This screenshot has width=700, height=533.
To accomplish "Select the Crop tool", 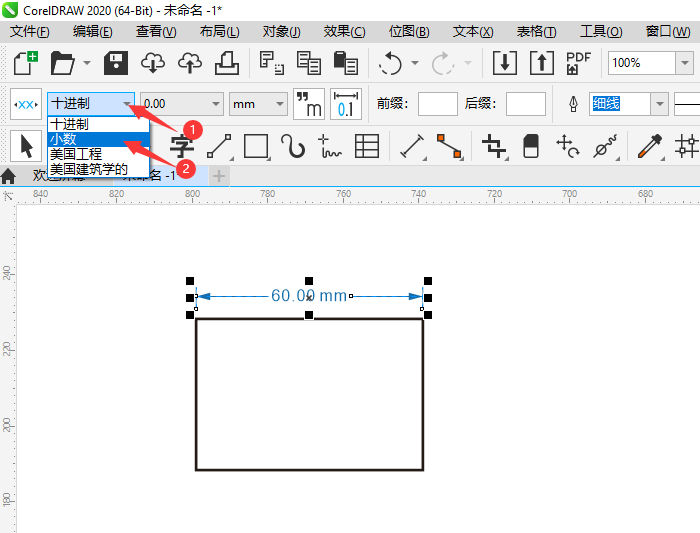I will tap(494, 146).
